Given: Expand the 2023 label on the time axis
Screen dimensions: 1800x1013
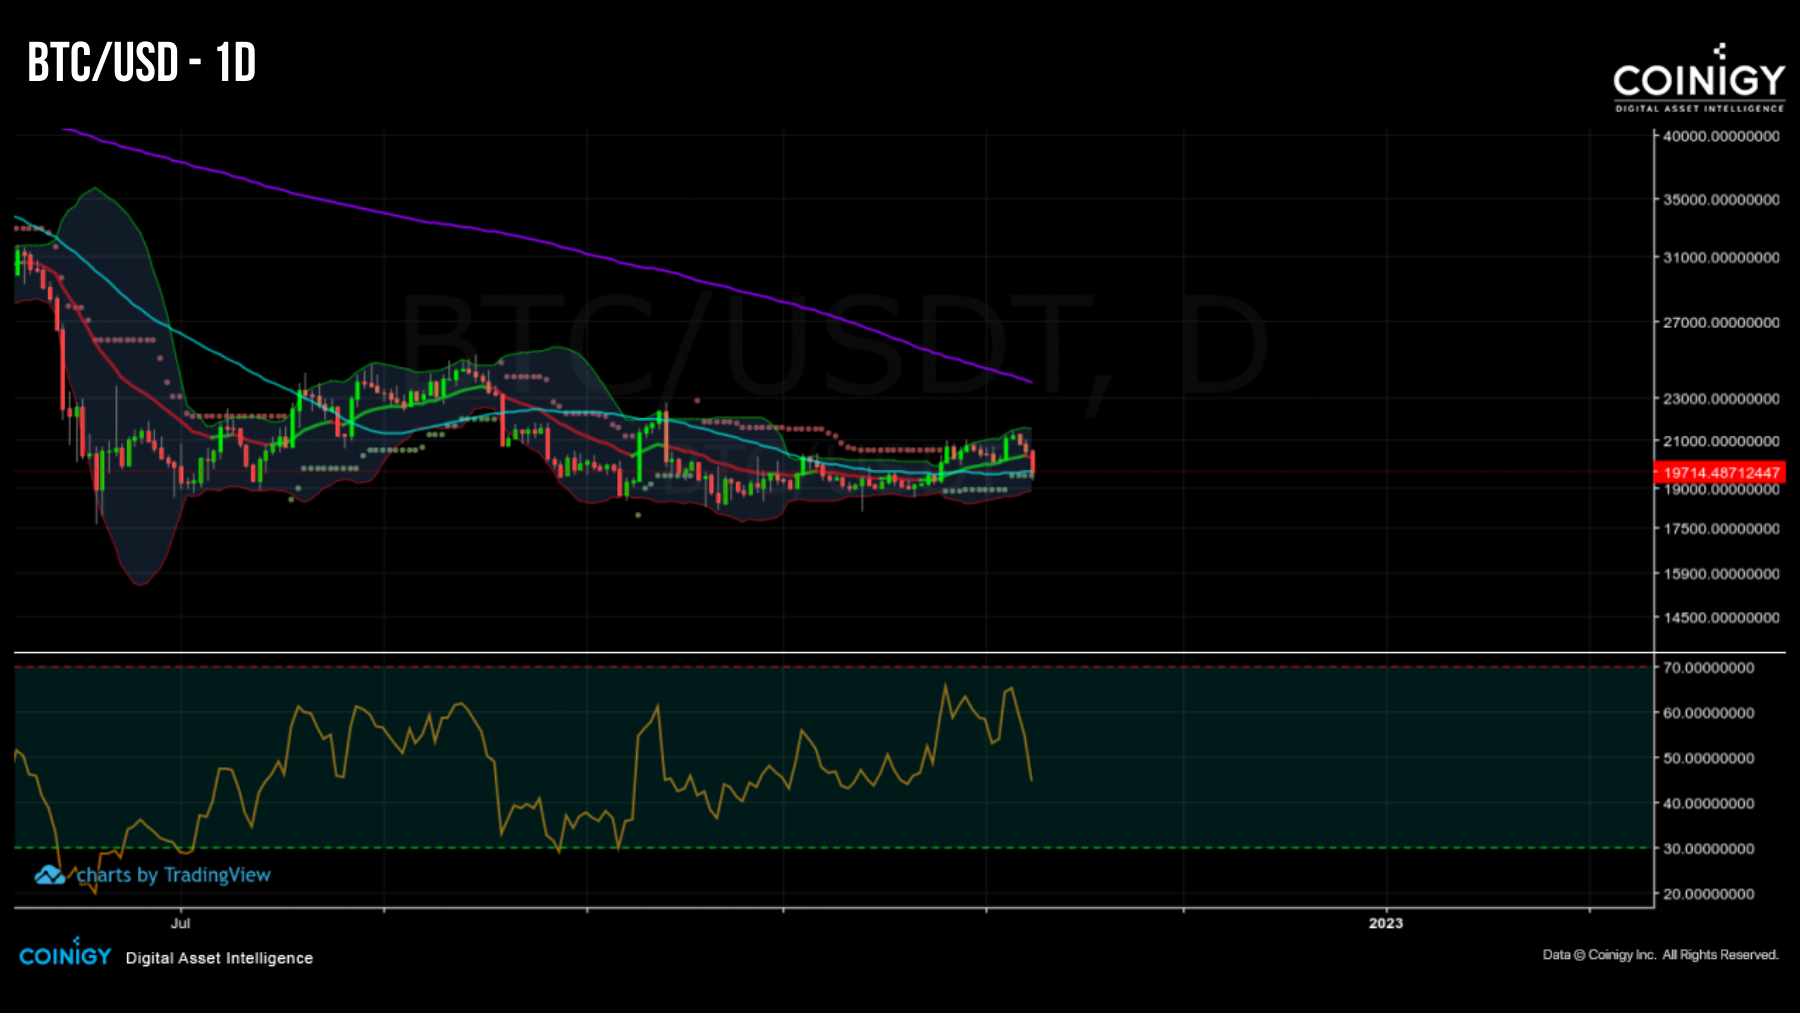Looking at the screenshot, I should (1386, 924).
